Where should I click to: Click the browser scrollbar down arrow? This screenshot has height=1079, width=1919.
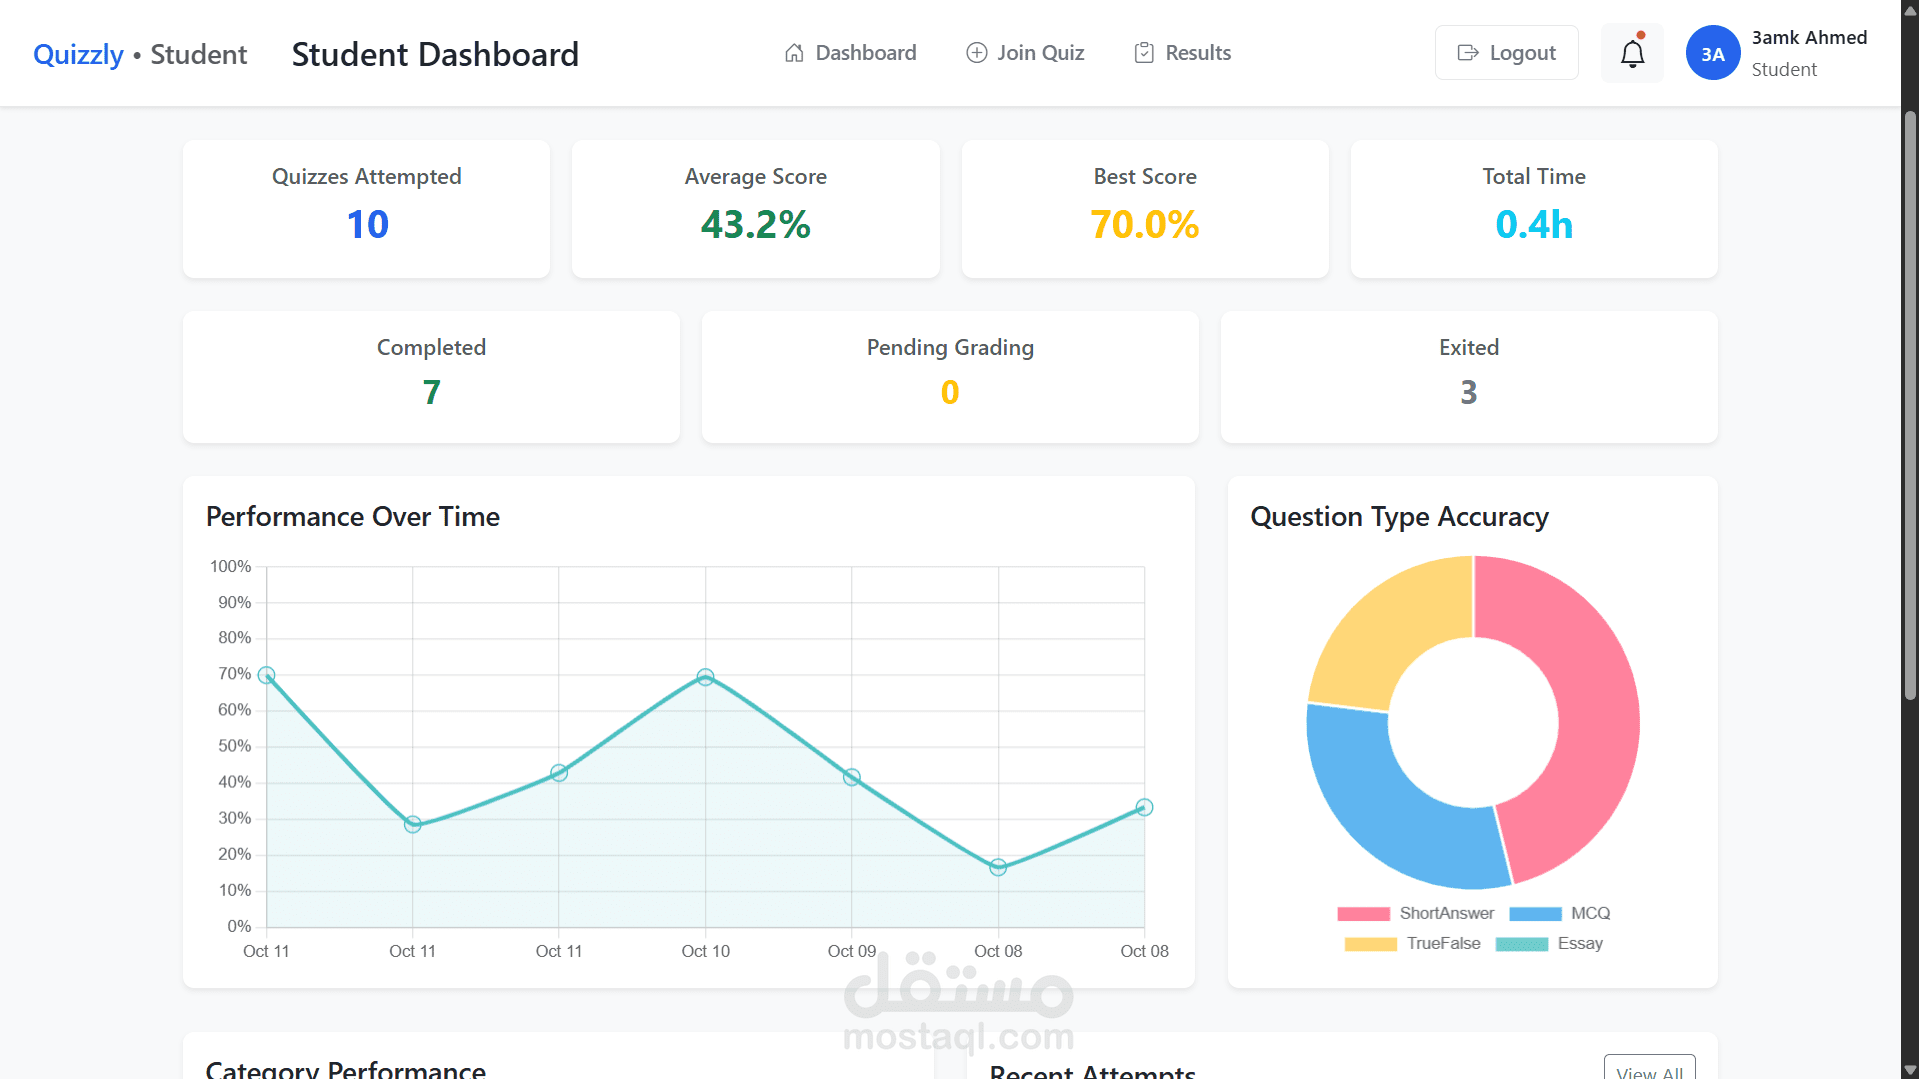coord(1910,1070)
